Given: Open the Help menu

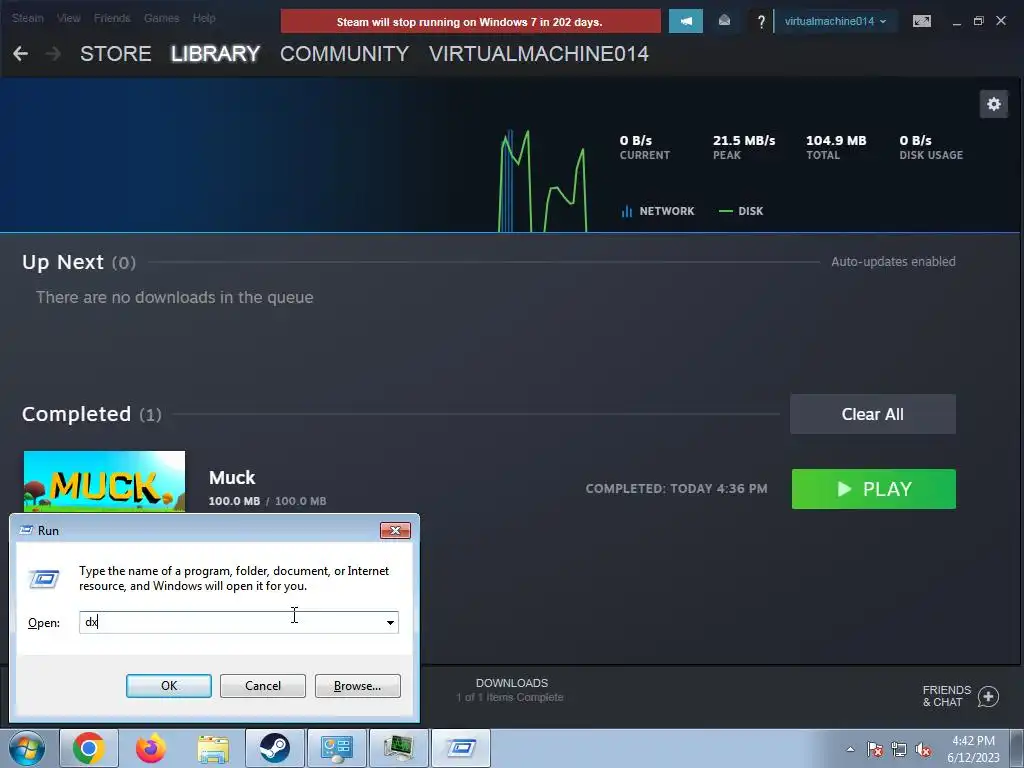Looking at the screenshot, I should [204, 18].
